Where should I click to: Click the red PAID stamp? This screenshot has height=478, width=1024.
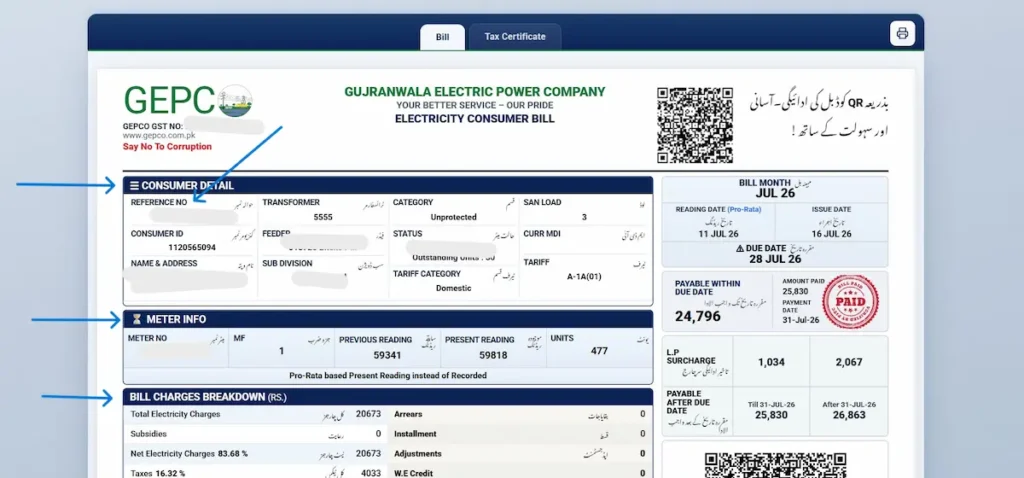850,302
